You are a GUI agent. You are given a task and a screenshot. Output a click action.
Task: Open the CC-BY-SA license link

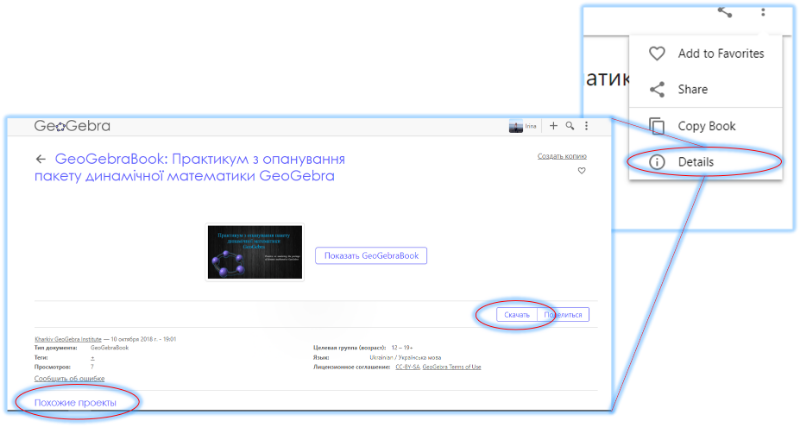click(x=407, y=367)
